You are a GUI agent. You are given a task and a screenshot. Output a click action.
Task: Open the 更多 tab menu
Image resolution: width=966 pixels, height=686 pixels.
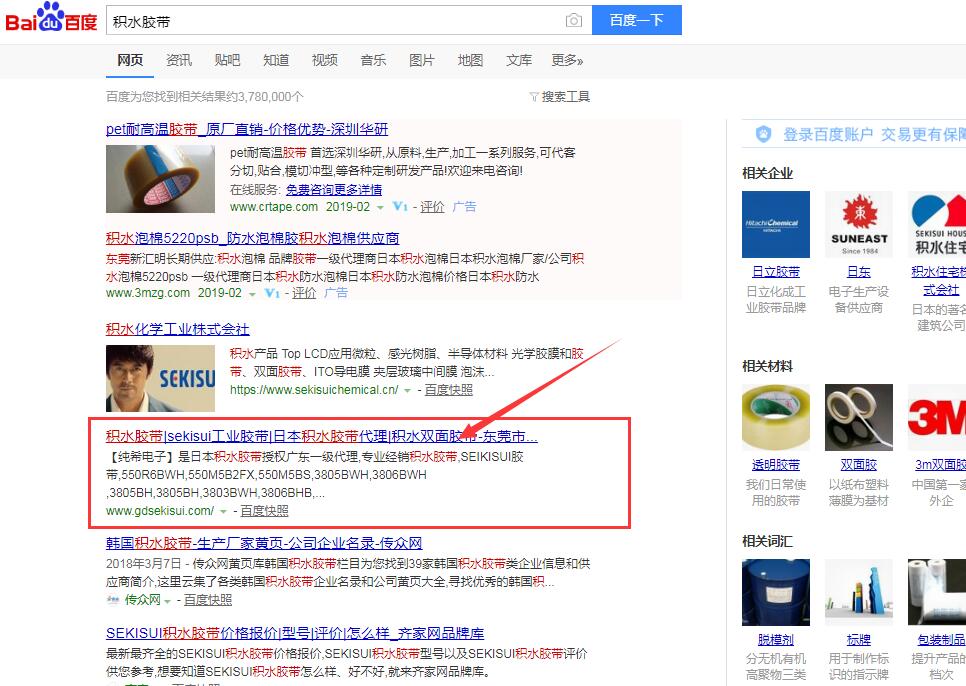point(567,60)
